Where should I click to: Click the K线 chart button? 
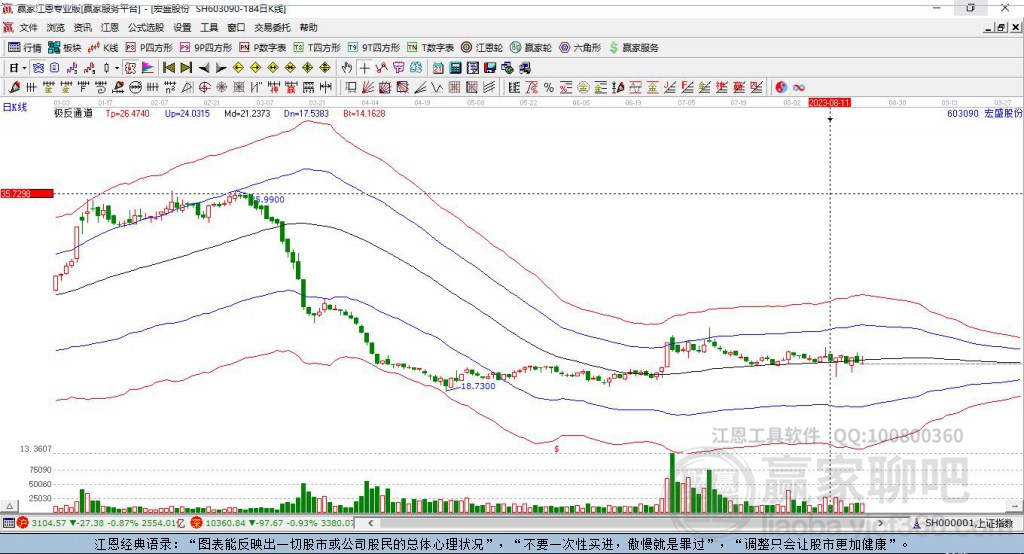click(x=103, y=48)
